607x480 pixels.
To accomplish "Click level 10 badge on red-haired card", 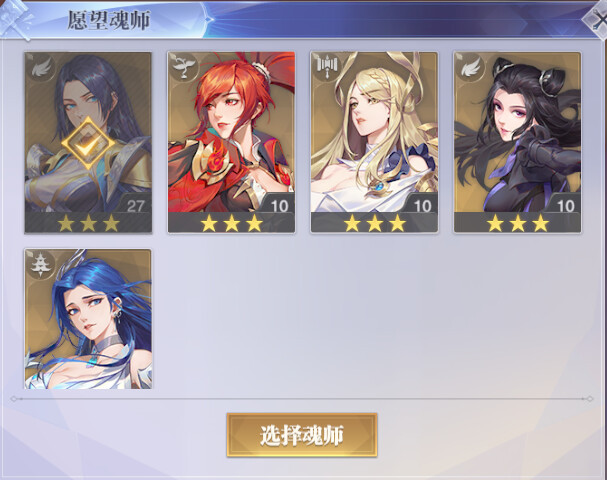I will pyautogui.click(x=279, y=205).
